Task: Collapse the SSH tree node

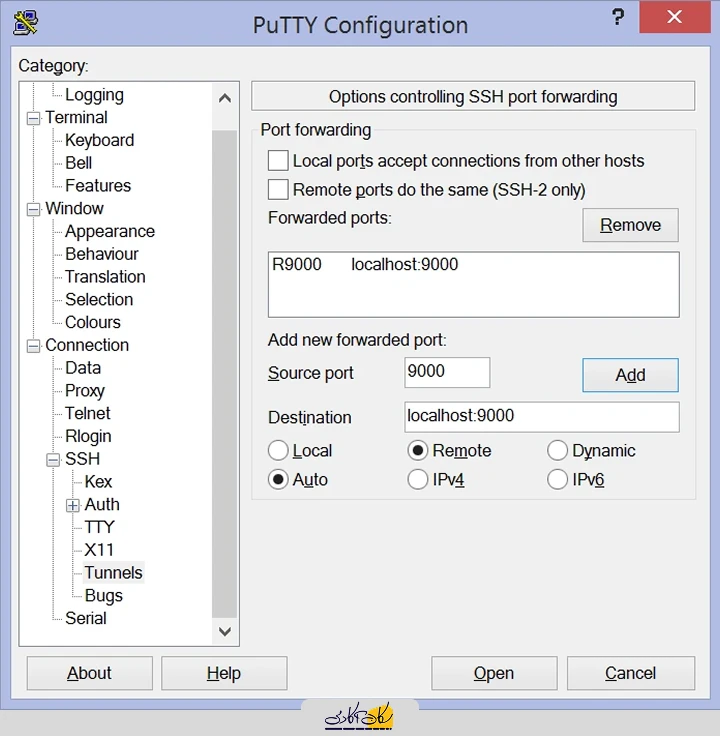Action: point(53,460)
